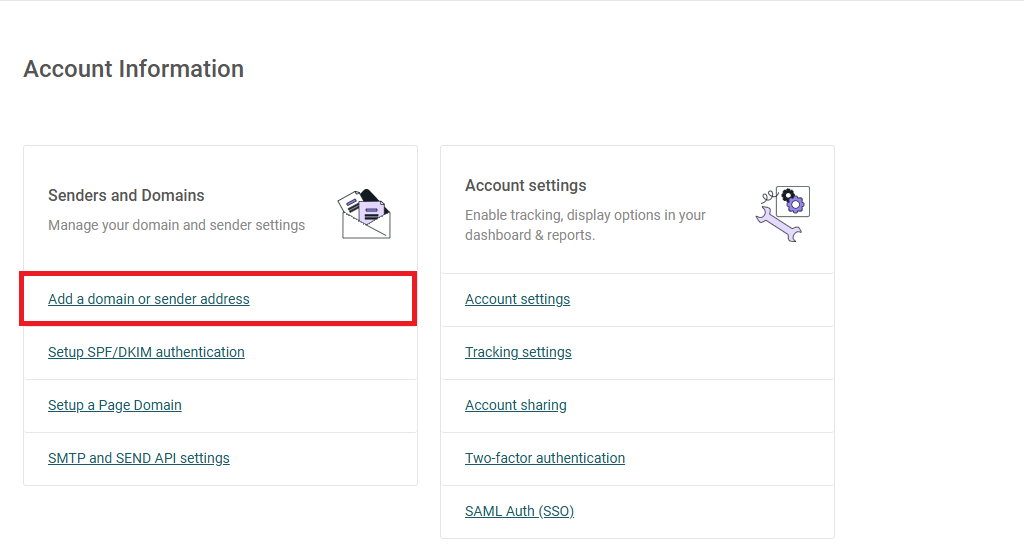Click the Account Information page title
Viewport: 1024px width, 553px height.
(134, 69)
